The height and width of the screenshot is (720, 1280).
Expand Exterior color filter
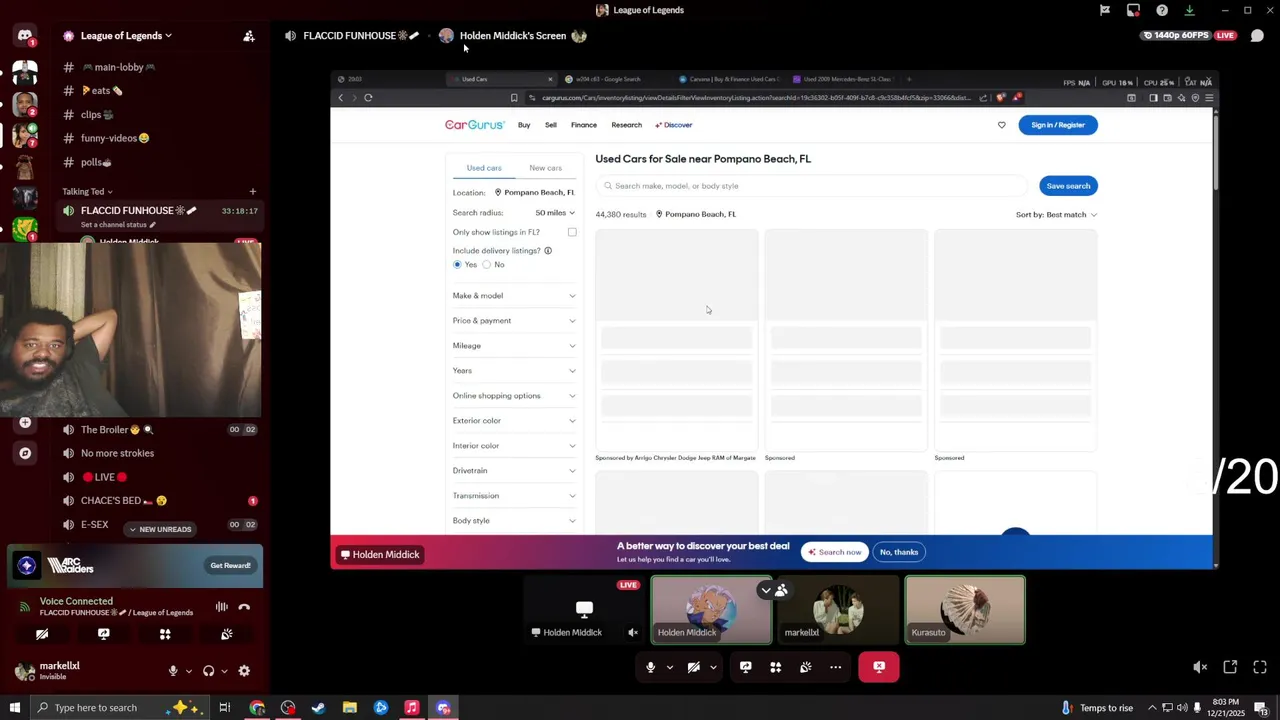coord(514,421)
